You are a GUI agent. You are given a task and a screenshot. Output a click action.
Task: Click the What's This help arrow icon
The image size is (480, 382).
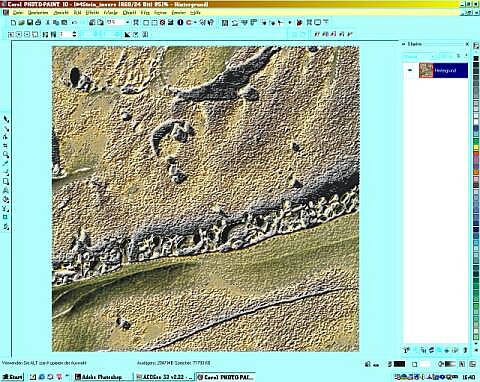[x=210, y=23]
